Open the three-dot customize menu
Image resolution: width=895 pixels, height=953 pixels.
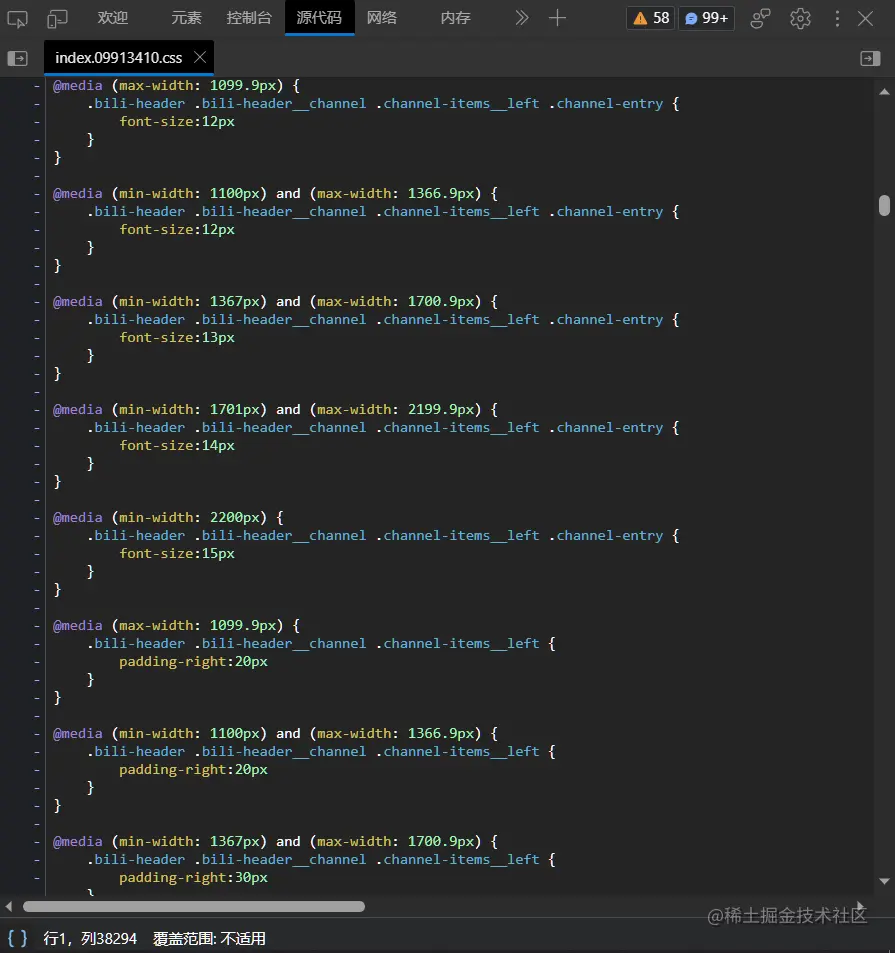pos(837,18)
